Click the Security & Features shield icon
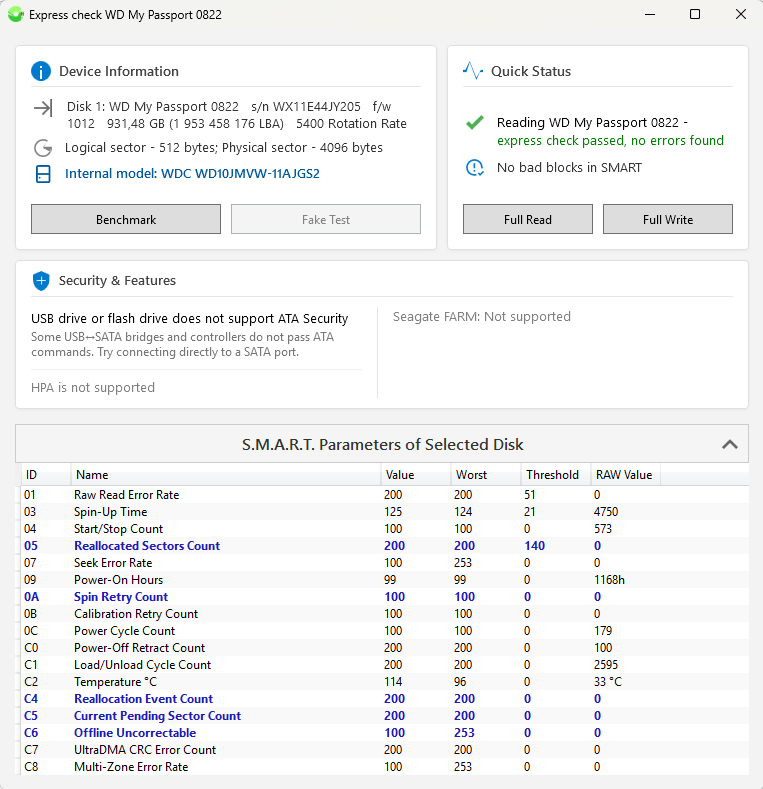763x789 pixels. 41,281
